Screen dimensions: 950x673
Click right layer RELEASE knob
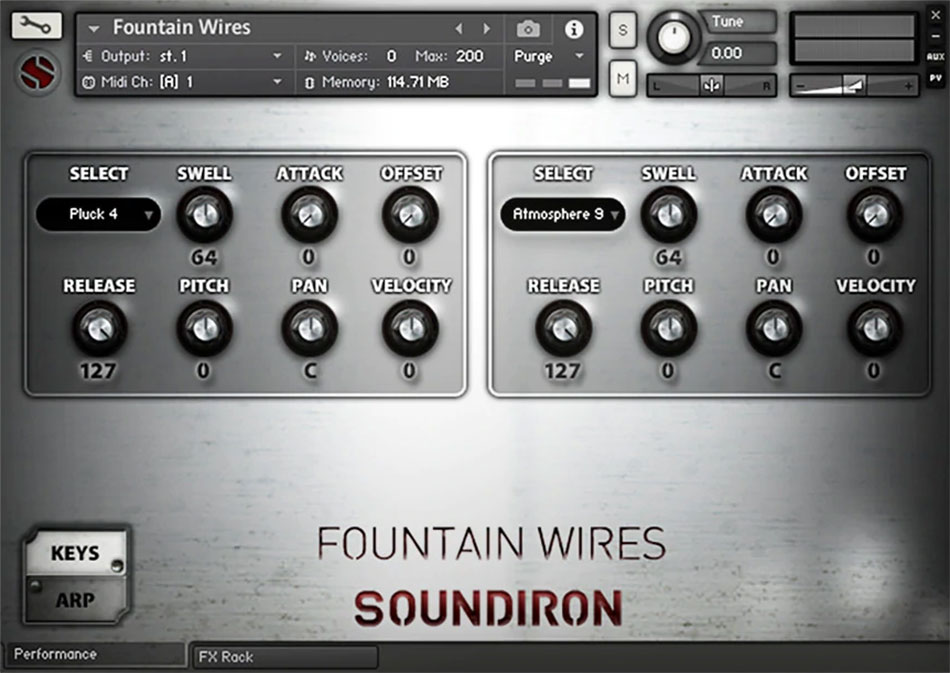coord(563,328)
